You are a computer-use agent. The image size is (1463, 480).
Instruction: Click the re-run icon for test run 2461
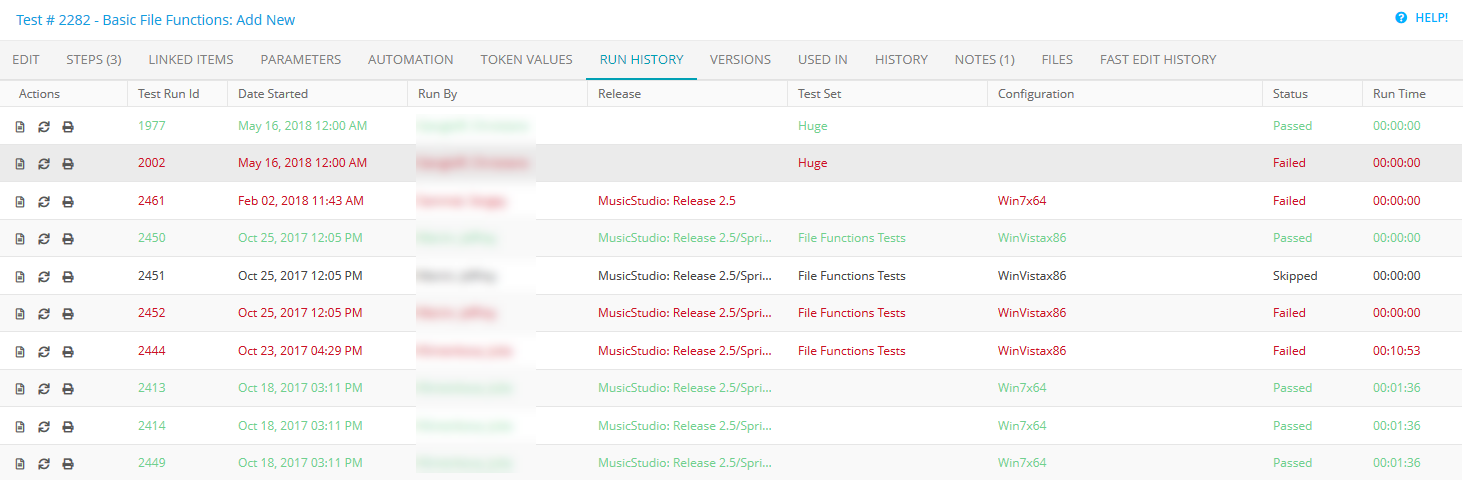44,202
